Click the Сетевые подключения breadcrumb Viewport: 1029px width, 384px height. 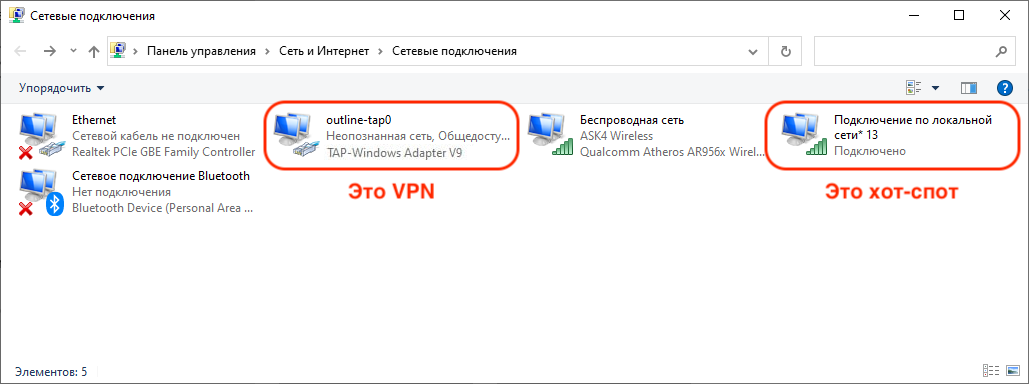coord(454,51)
